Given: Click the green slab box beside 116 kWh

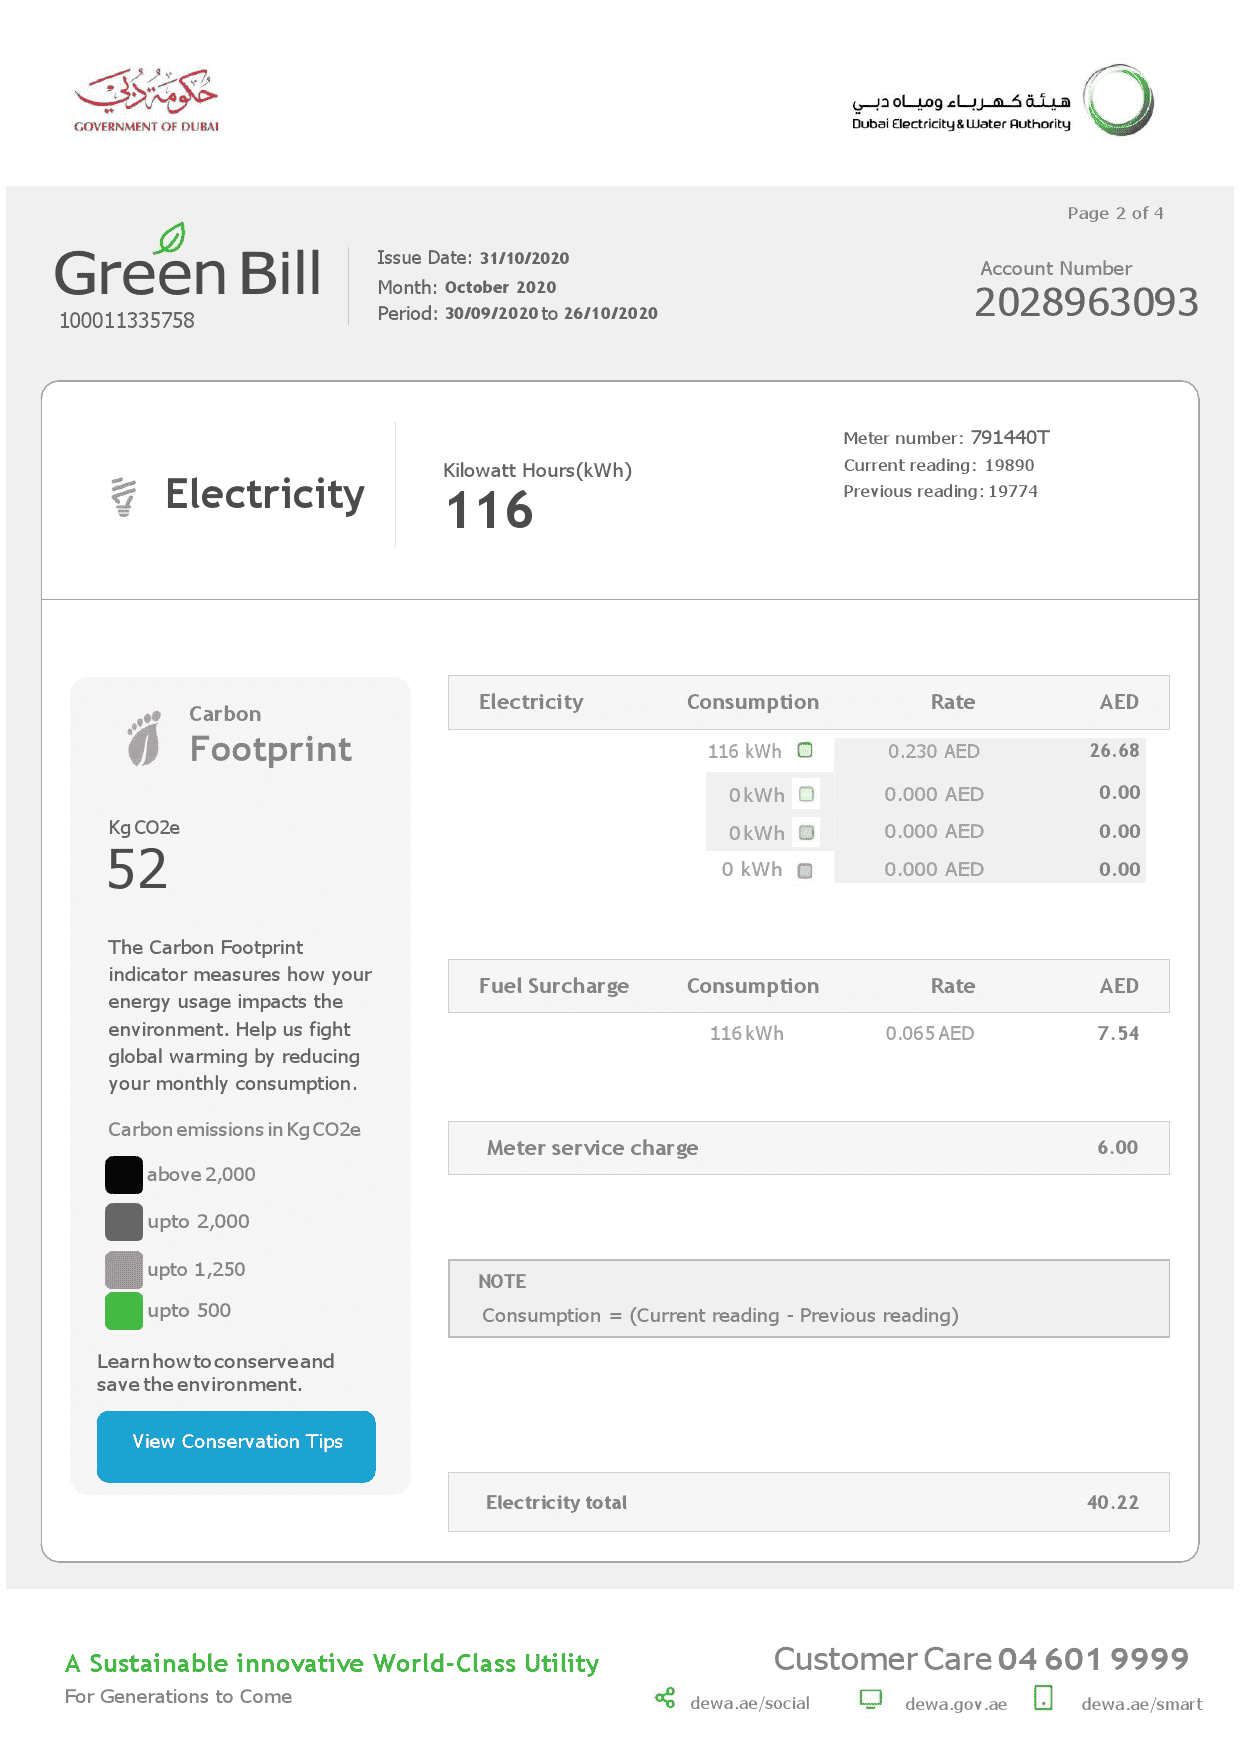Looking at the screenshot, I should click(805, 750).
